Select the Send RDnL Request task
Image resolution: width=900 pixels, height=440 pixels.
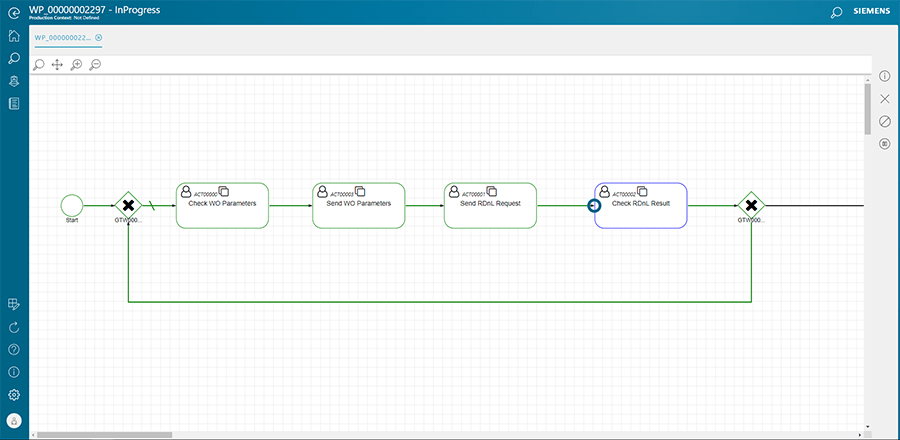coord(490,205)
